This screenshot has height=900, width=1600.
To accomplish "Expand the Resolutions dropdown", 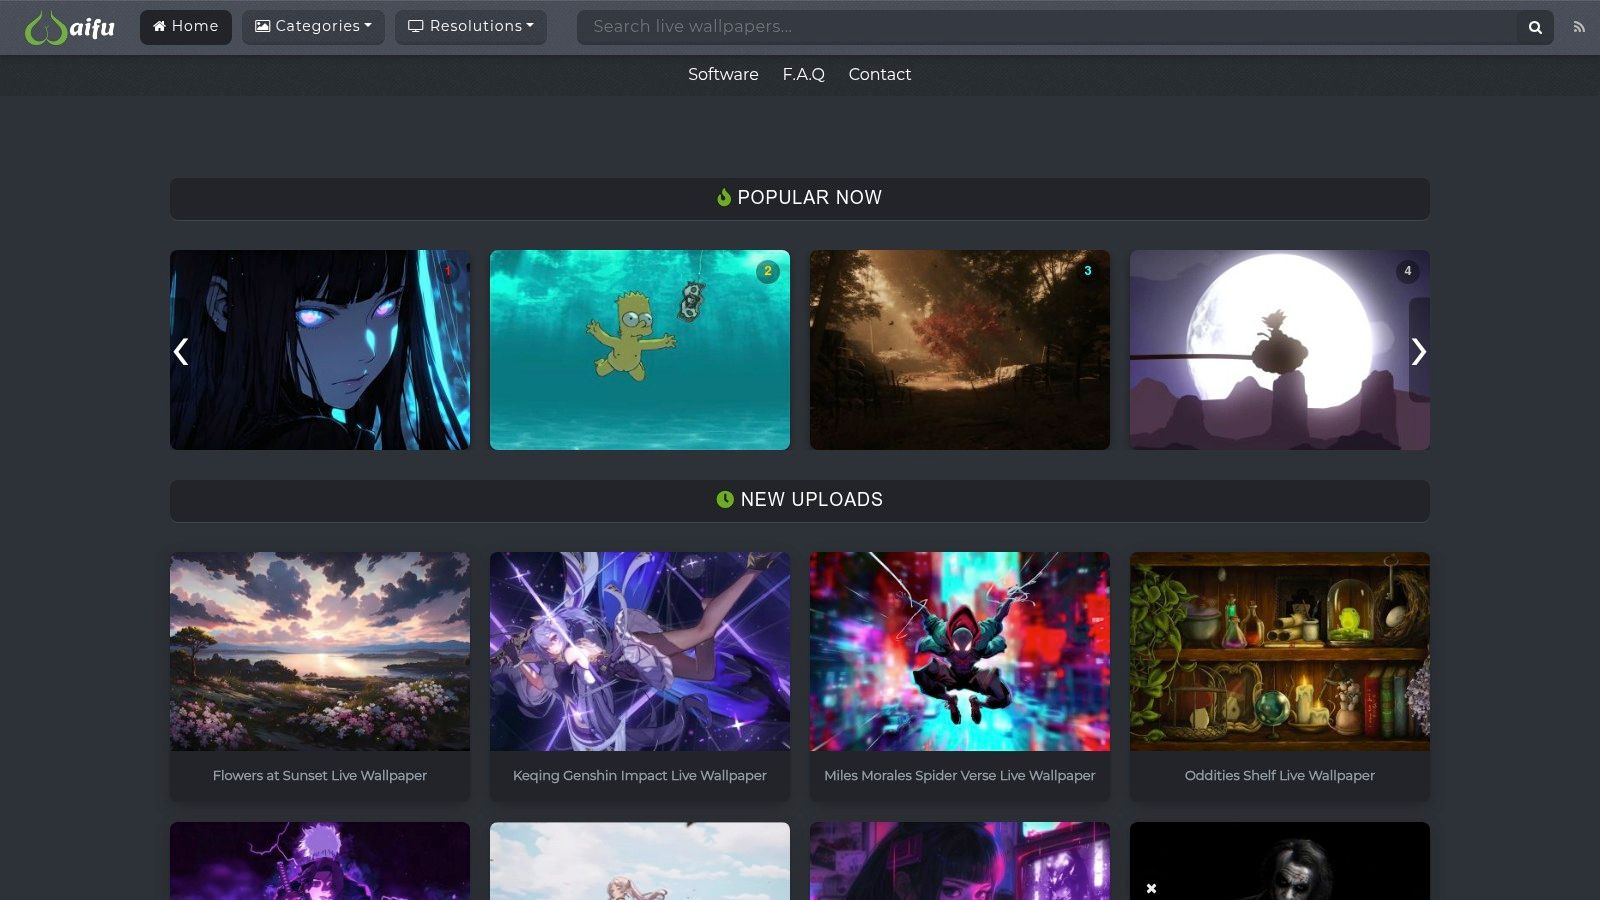I will pos(471,27).
